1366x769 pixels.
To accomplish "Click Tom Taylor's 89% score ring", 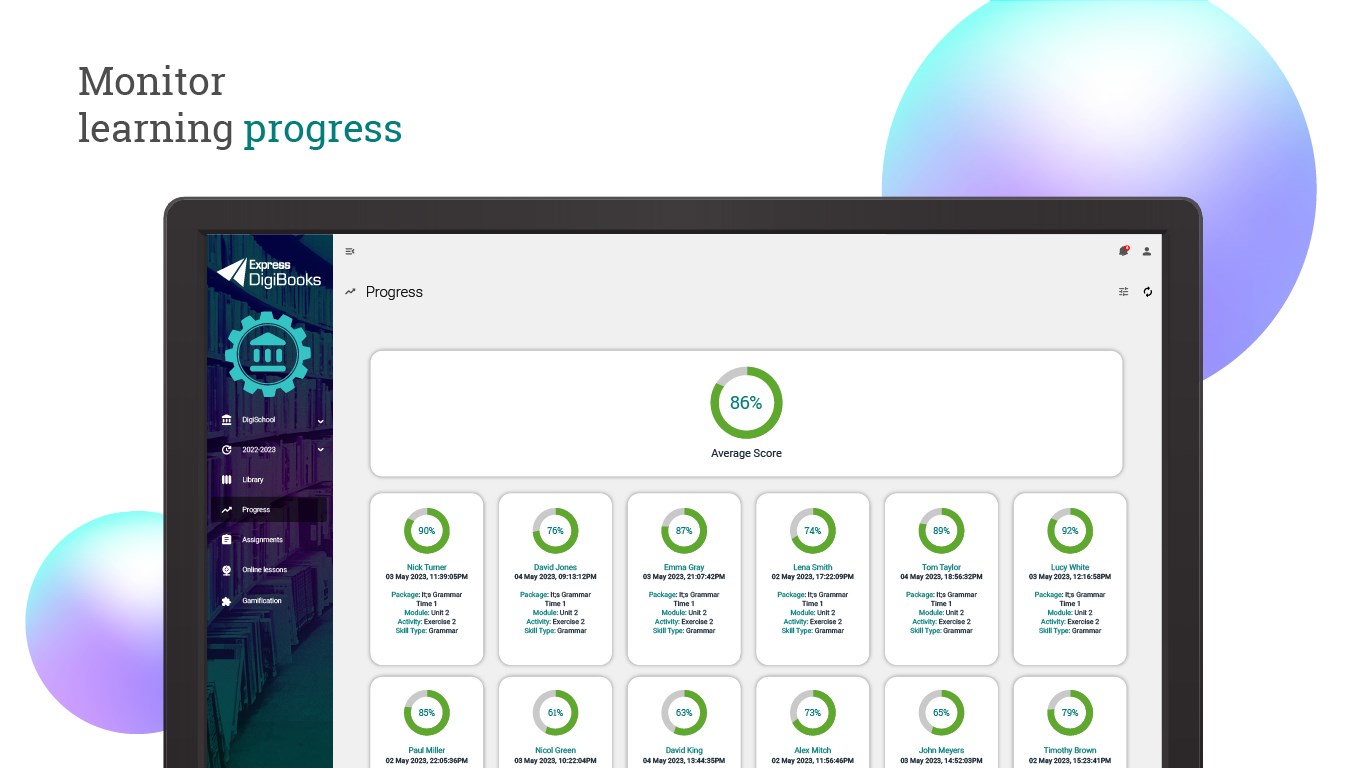I will click(x=941, y=531).
